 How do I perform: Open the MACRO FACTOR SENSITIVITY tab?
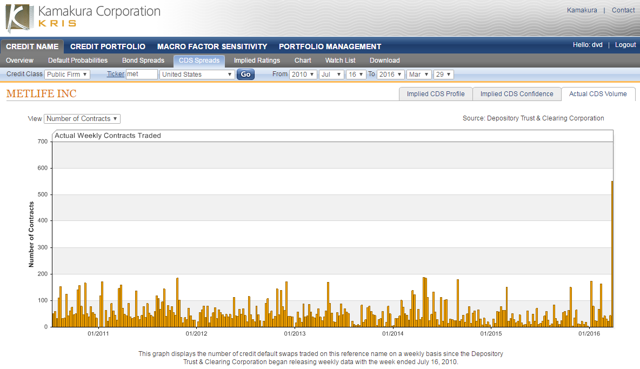pyautogui.click(x=212, y=47)
